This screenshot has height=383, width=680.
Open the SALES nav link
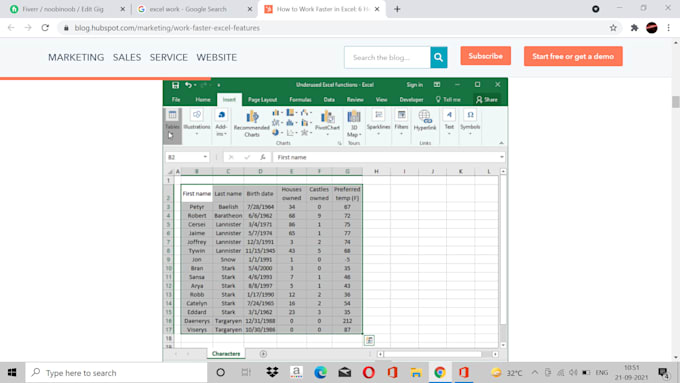coord(127,57)
